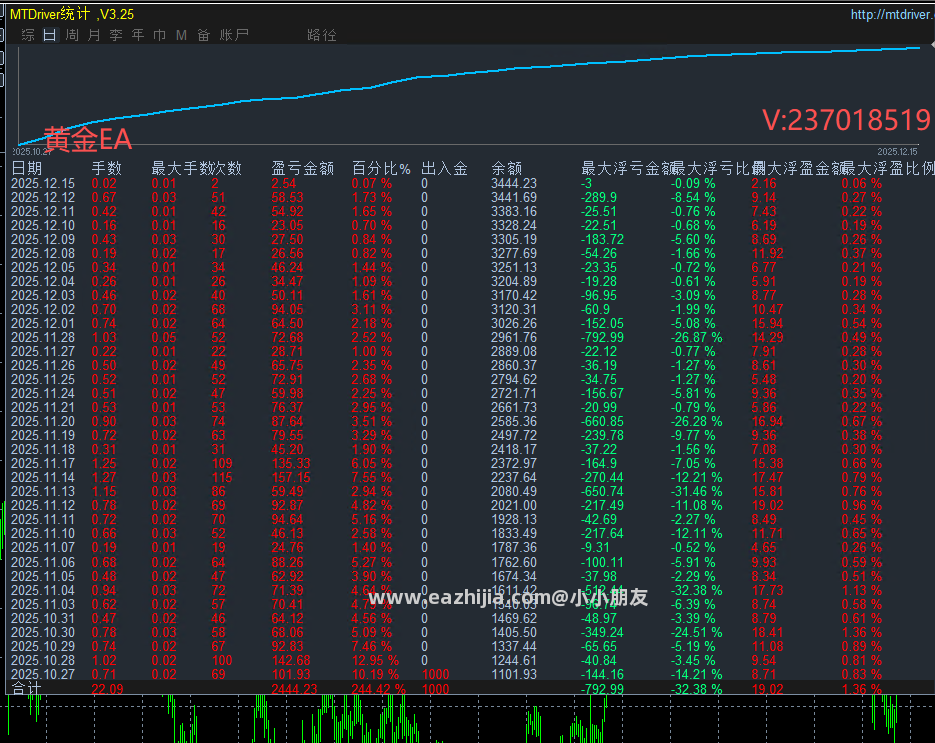Click profit amount 94.05
935x743 pixels.
point(287,309)
